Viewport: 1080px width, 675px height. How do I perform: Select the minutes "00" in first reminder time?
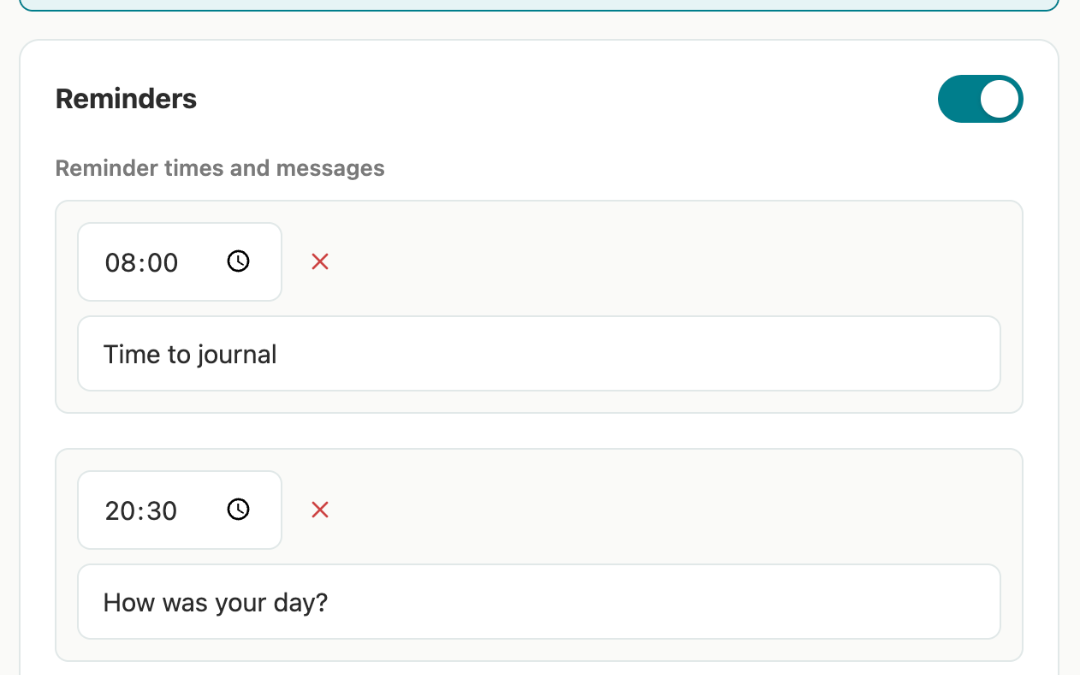[x=163, y=263]
